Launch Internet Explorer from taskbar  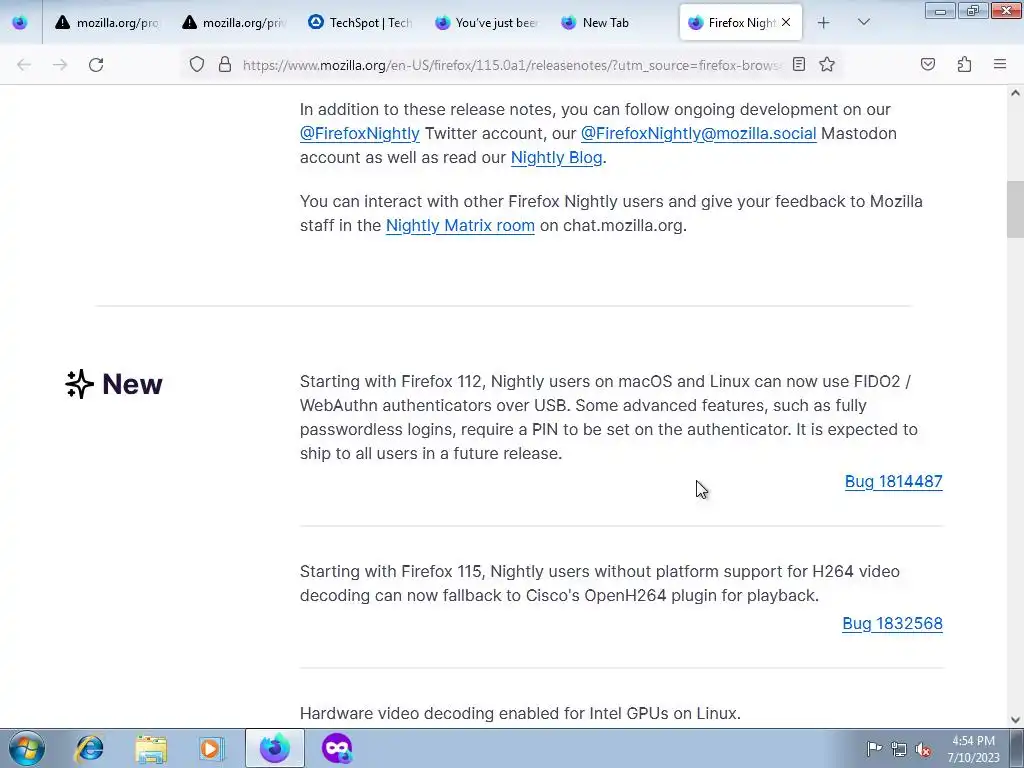[89, 748]
